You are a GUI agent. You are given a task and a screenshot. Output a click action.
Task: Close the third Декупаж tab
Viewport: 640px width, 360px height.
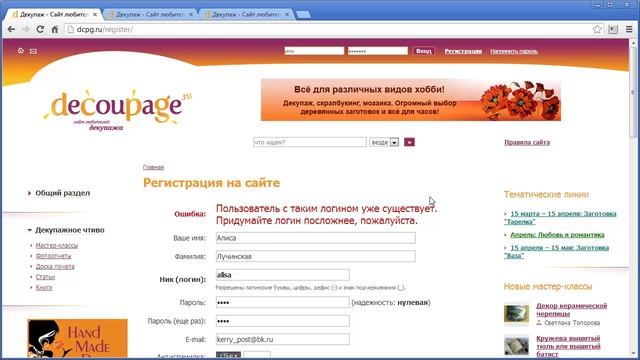point(287,14)
